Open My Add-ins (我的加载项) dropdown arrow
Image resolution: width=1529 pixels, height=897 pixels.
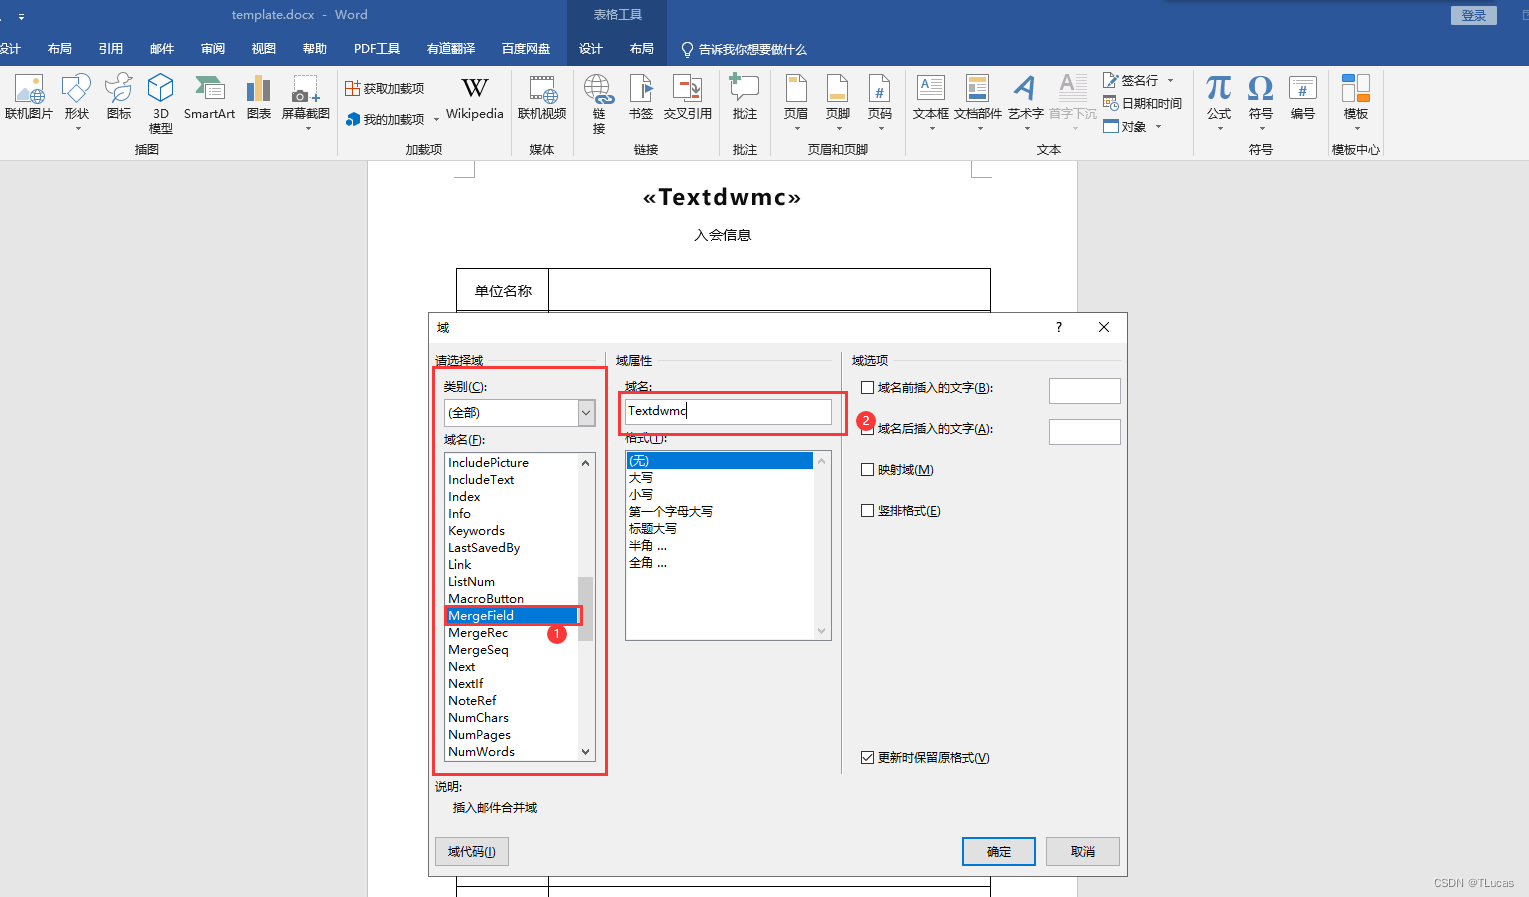pos(436,120)
